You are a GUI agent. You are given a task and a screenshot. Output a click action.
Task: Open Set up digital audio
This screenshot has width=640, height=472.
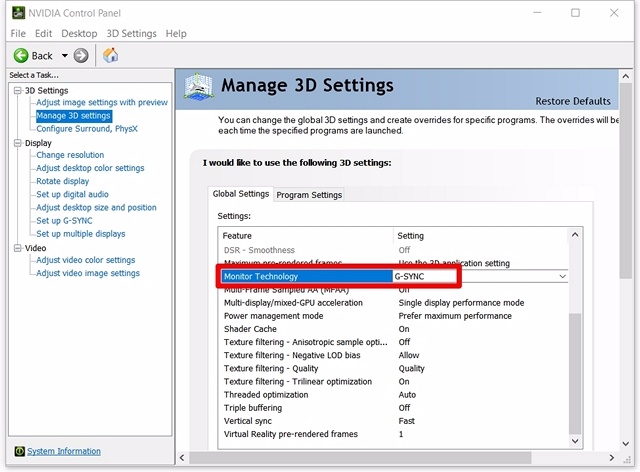72,194
